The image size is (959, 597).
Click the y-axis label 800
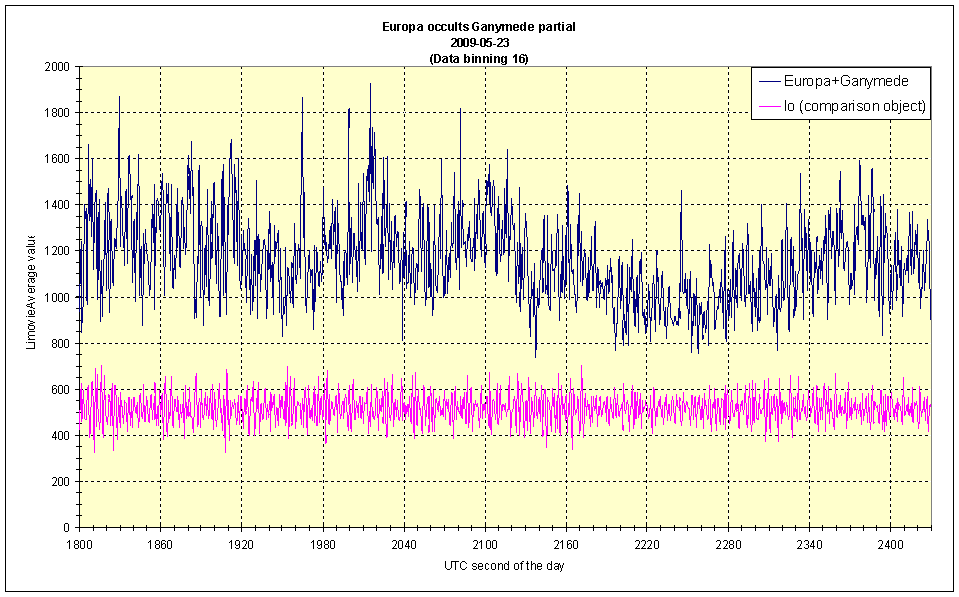pyautogui.click(x=60, y=343)
